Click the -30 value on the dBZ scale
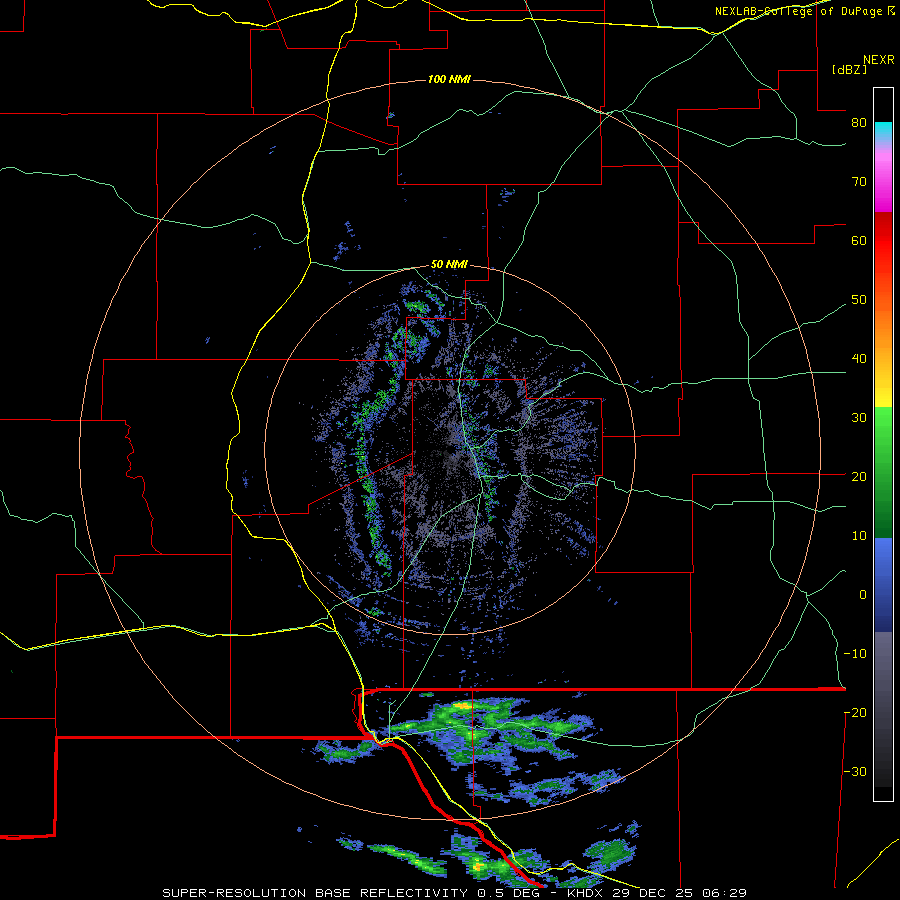900x900 pixels. [855, 772]
